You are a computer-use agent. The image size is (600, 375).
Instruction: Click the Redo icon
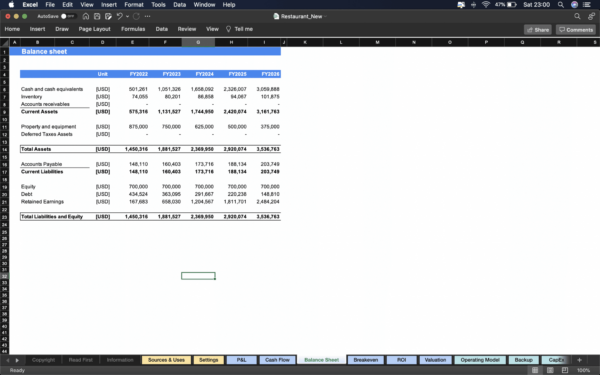click(137, 16)
